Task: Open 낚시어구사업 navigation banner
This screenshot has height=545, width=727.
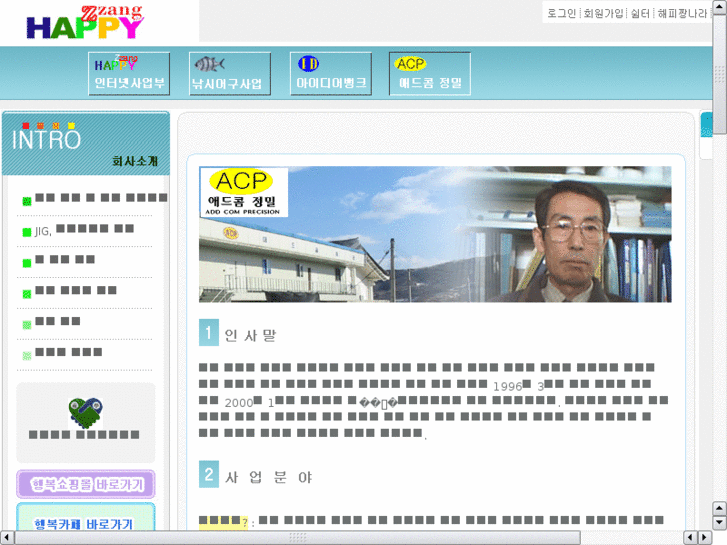Action: [230, 74]
